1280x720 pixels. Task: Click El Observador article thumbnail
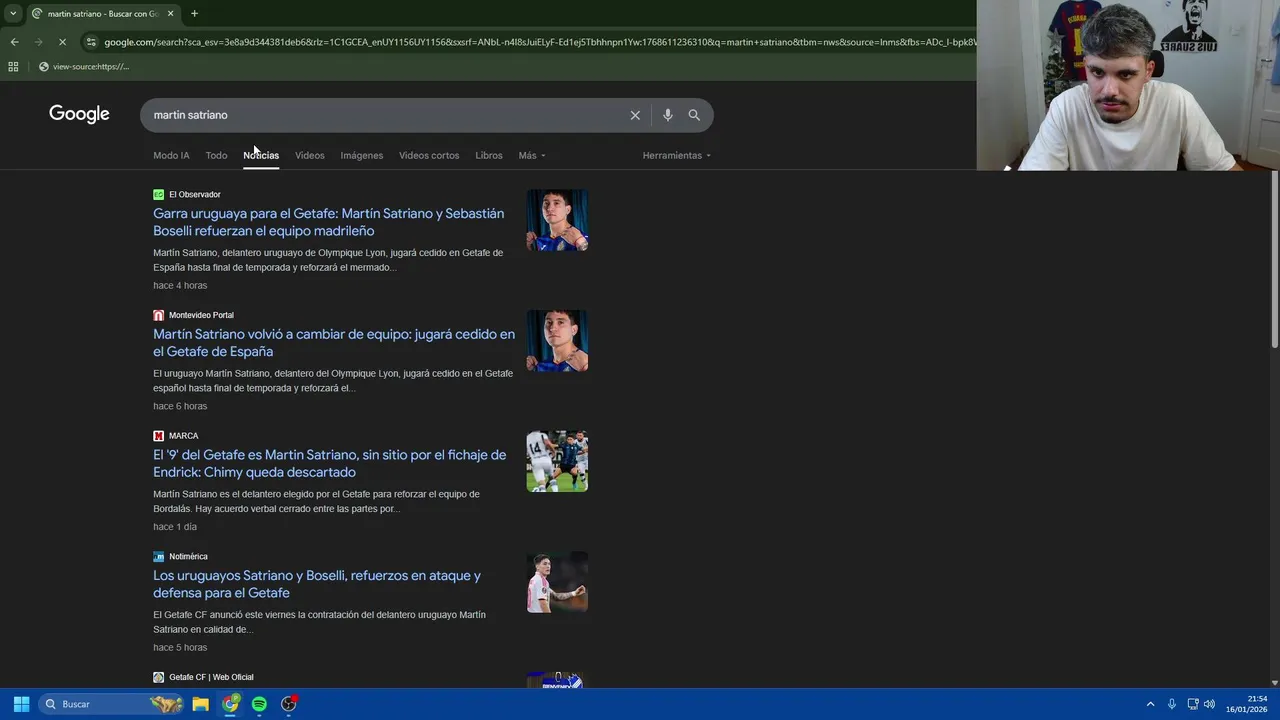557,220
